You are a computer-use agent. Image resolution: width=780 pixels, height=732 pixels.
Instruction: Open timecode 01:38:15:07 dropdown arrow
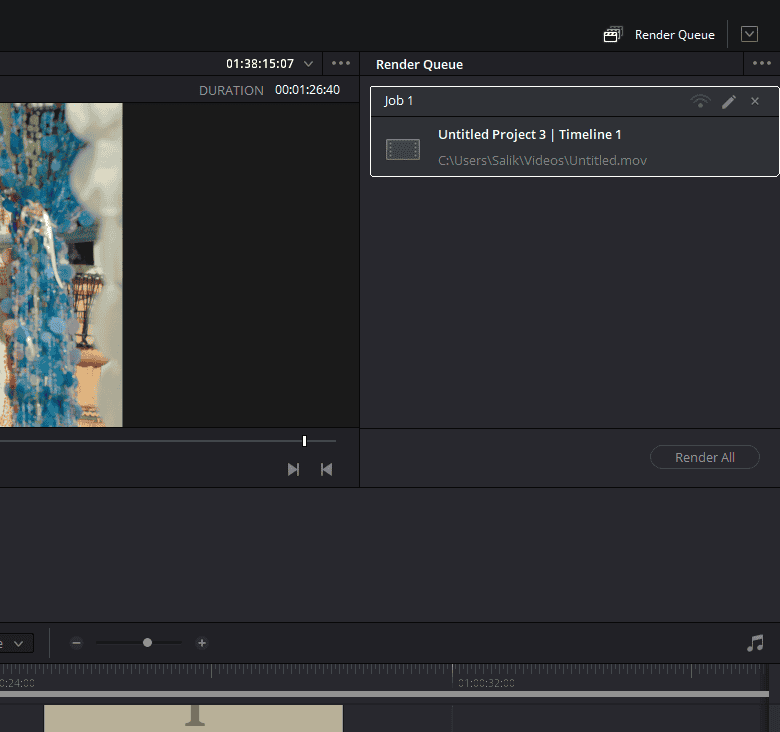click(308, 64)
